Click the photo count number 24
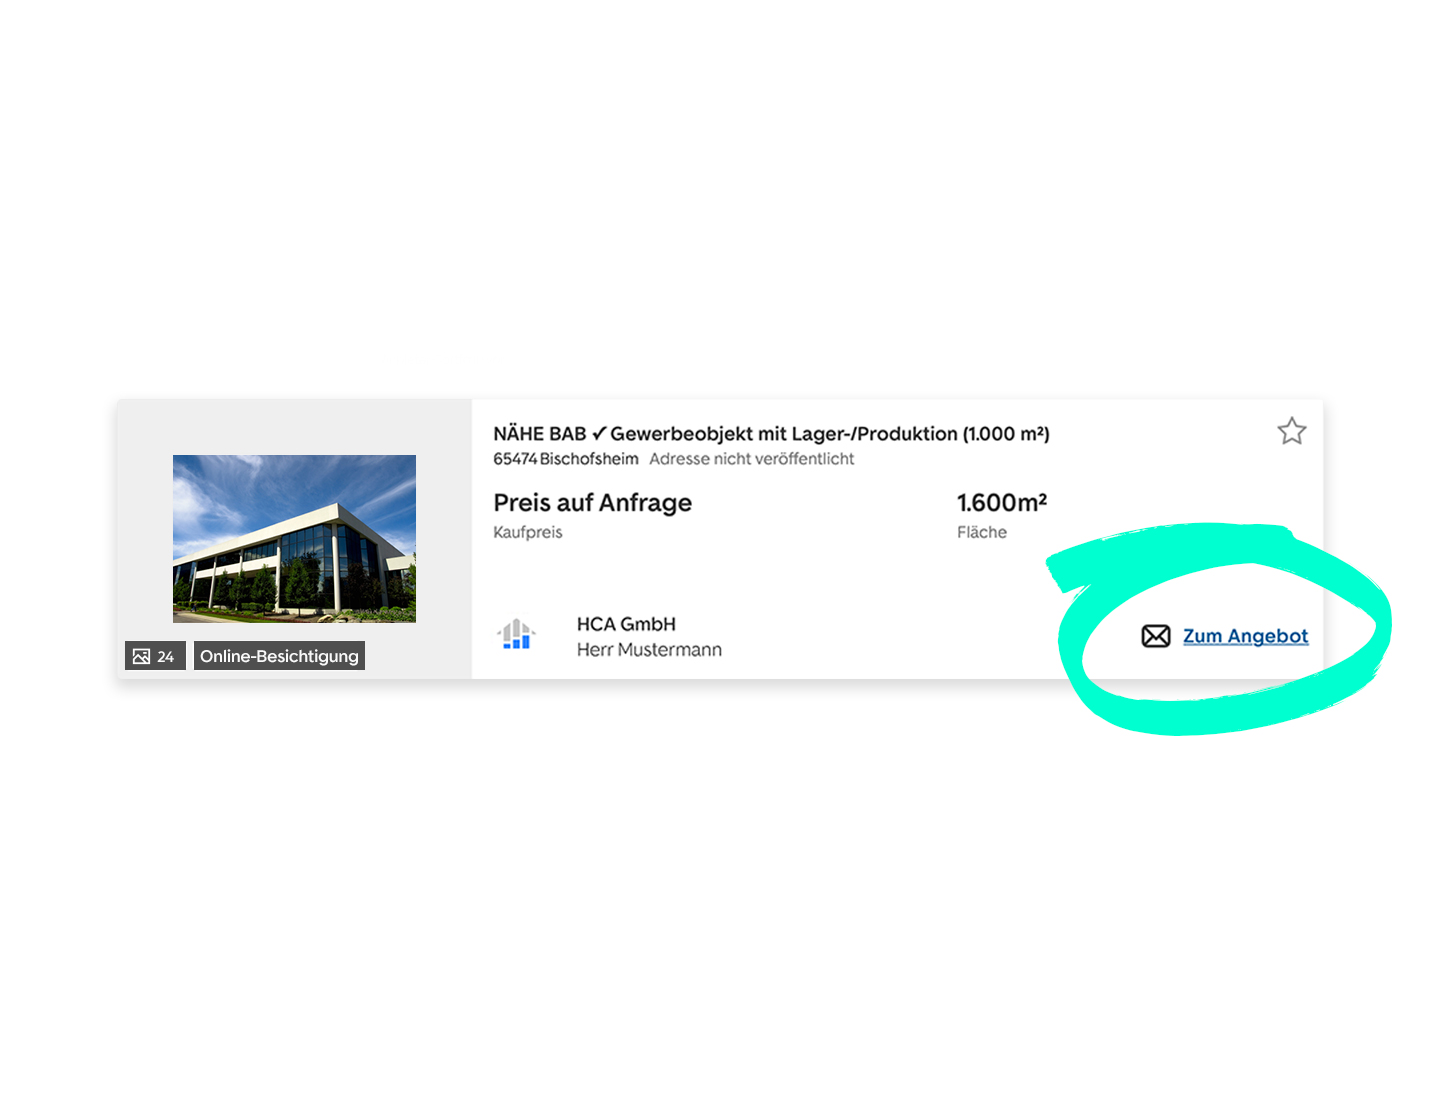Screen dimensions: 1437x1103 click(x=165, y=657)
